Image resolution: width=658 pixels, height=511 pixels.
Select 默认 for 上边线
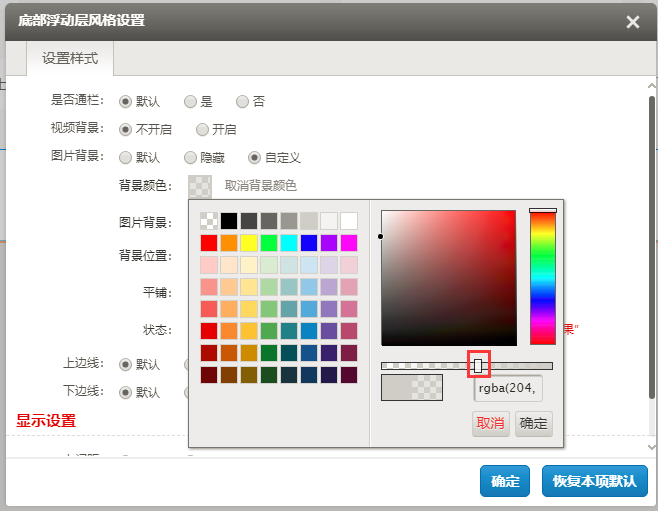[x=125, y=365]
